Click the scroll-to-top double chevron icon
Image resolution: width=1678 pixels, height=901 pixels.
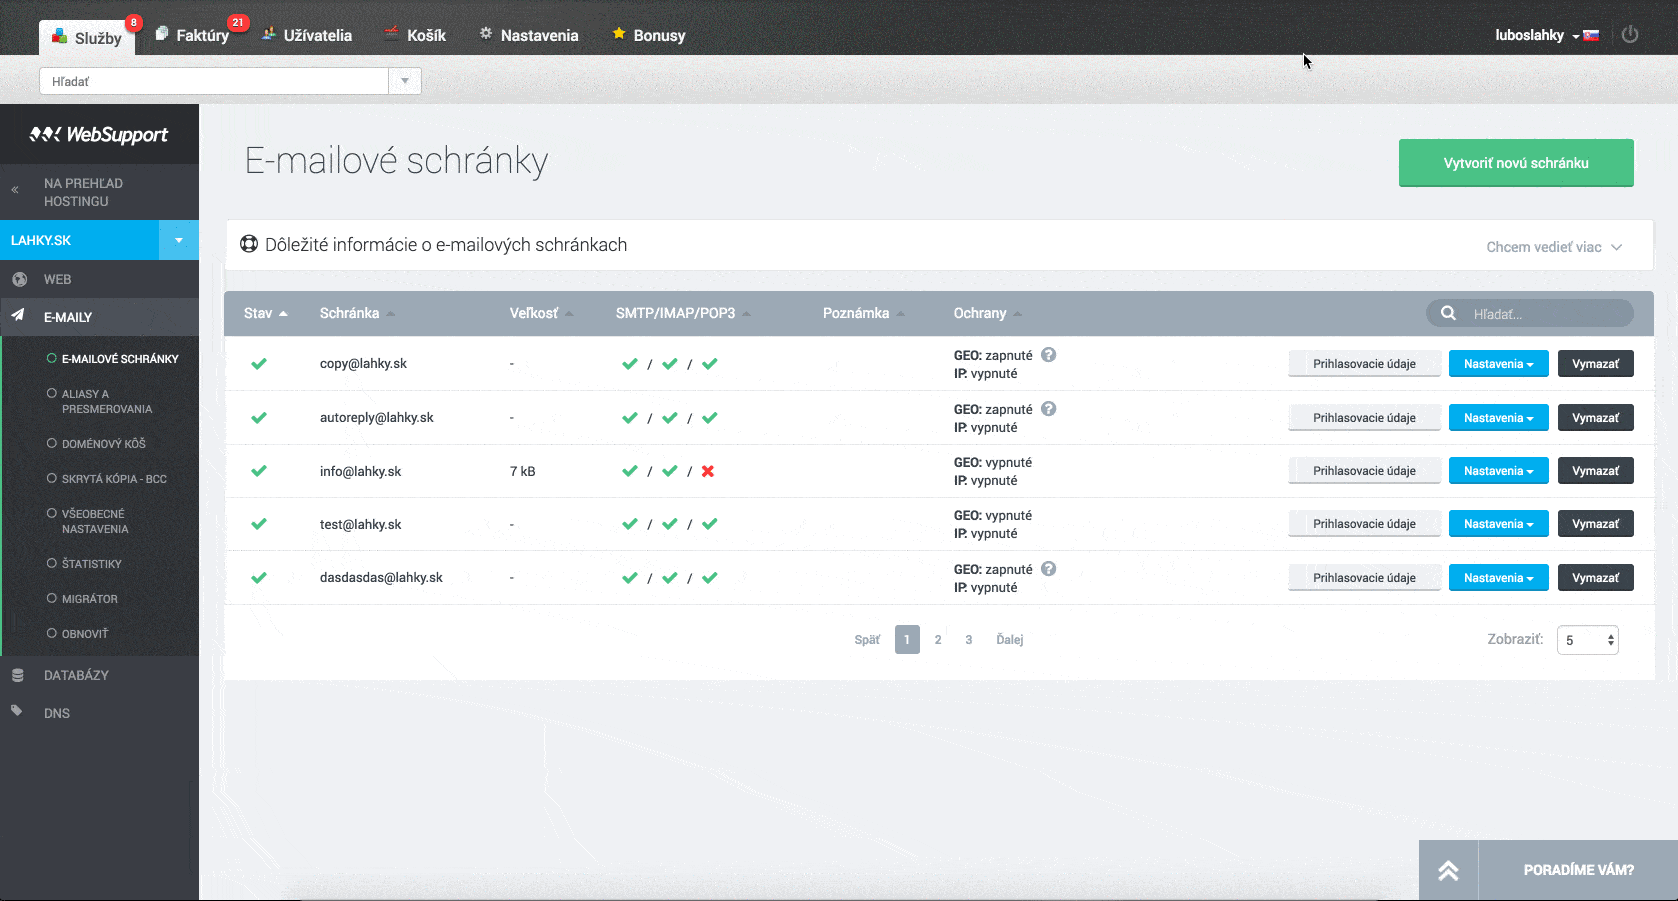pyautogui.click(x=1448, y=871)
